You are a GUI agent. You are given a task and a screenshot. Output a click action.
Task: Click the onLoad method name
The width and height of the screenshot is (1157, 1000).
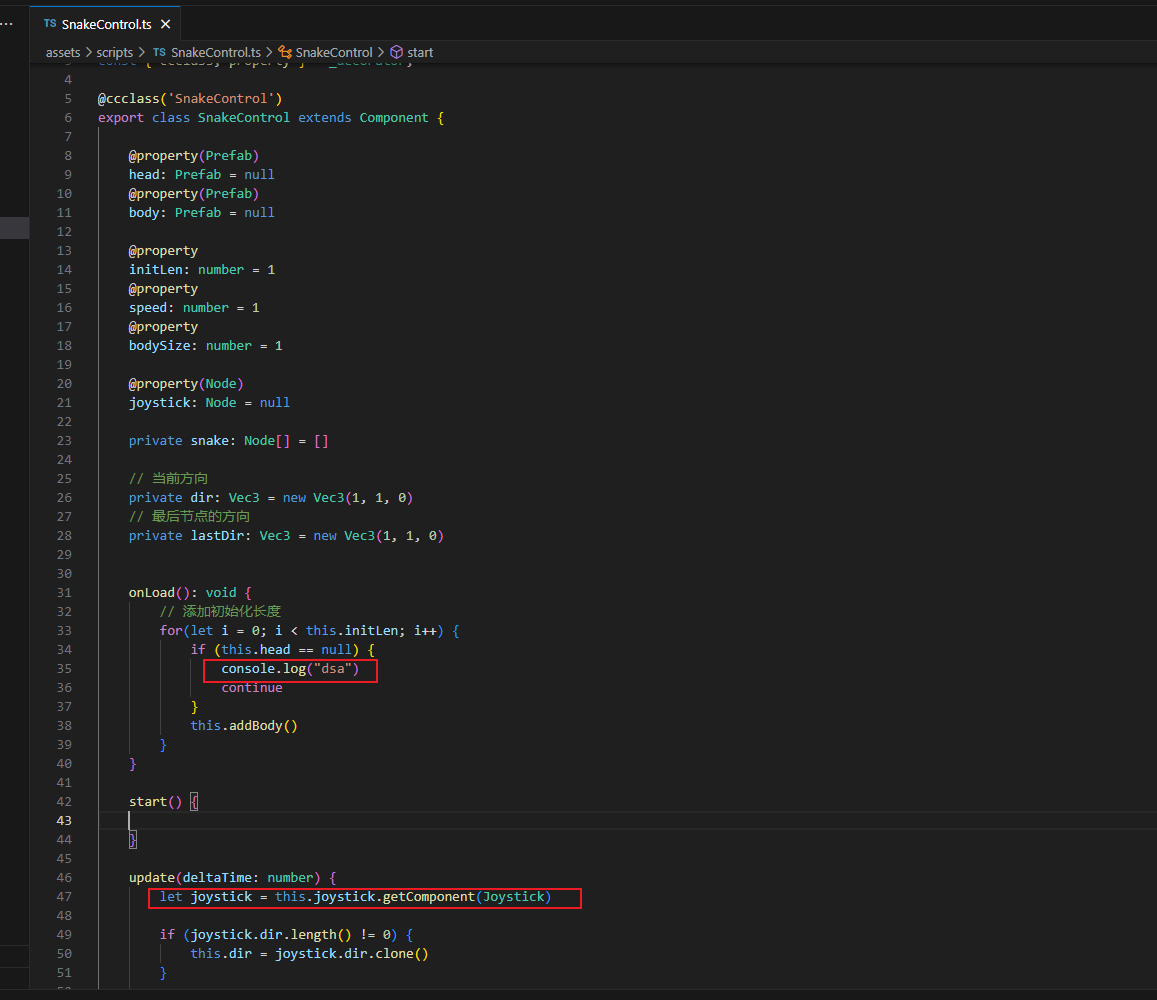pos(152,592)
